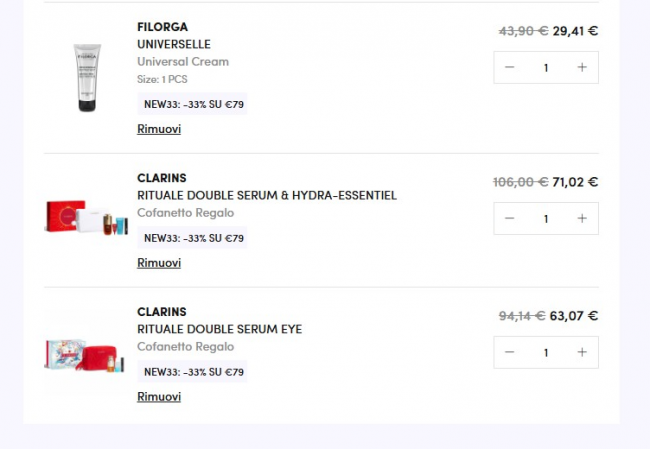Click NEW33 promo badge on Filorga item
The image size is (650, 449).
click(194, 104)
